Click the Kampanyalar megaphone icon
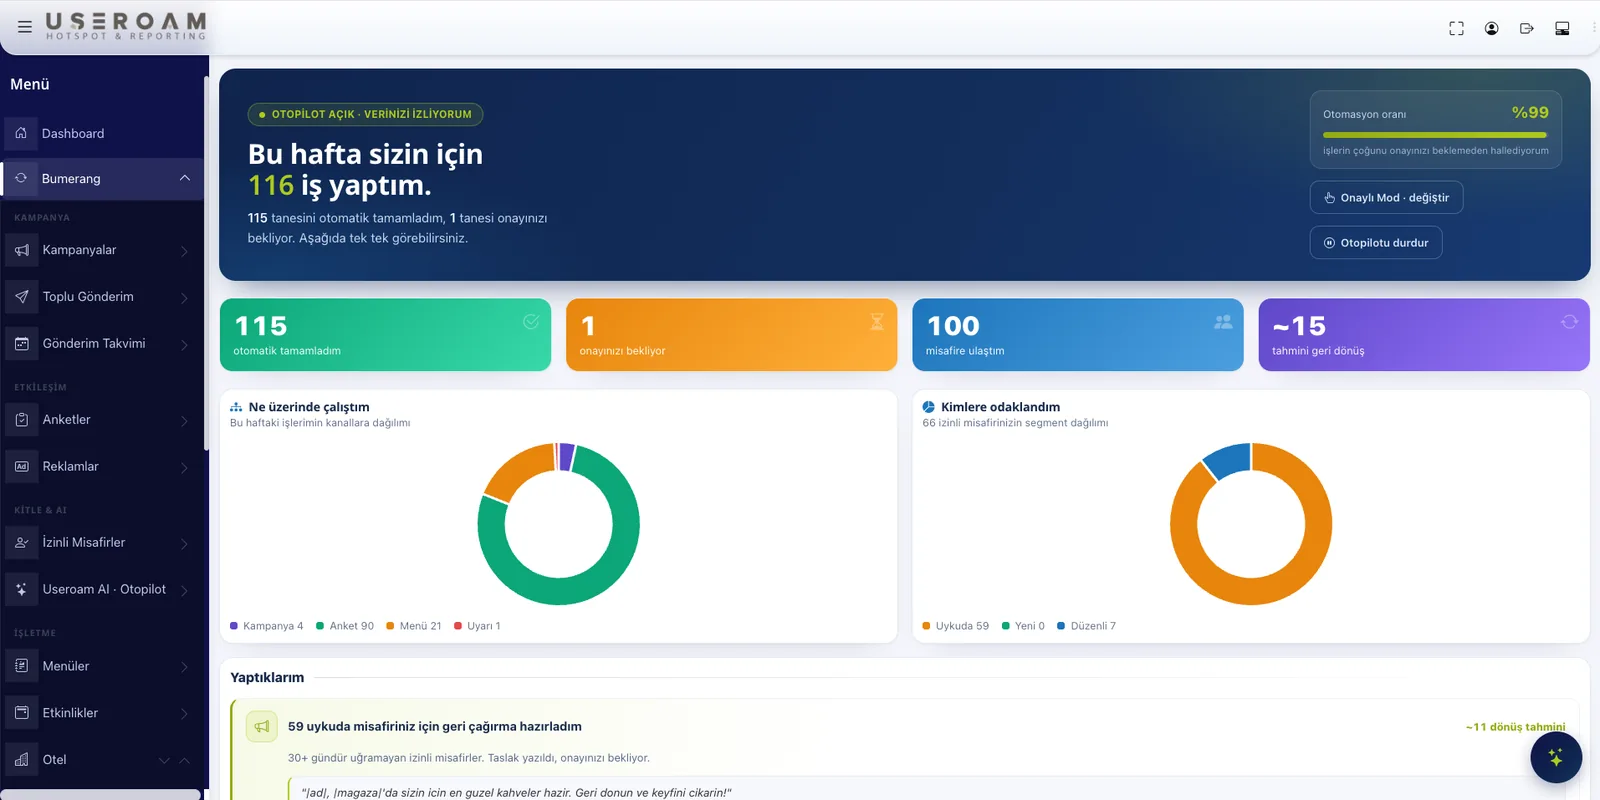The image size is (1600, 800). (22, 250)
